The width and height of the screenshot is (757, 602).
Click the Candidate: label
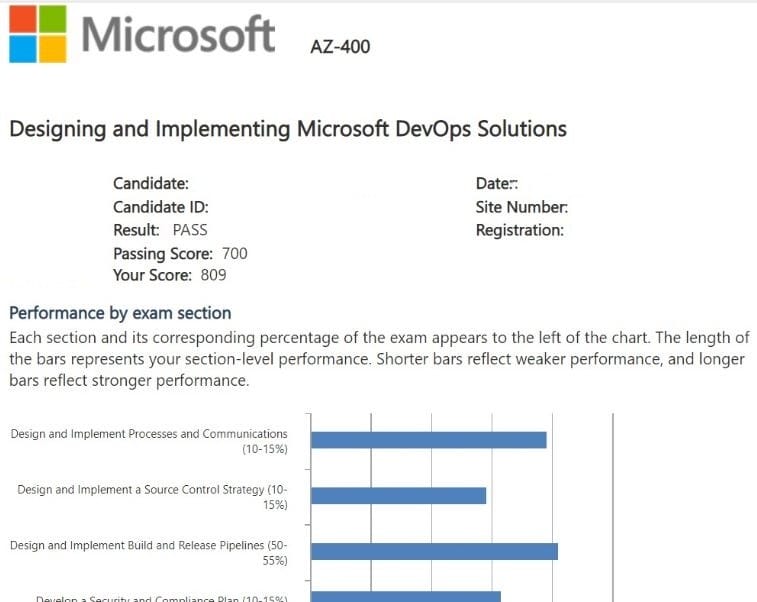tap(151, 183)
